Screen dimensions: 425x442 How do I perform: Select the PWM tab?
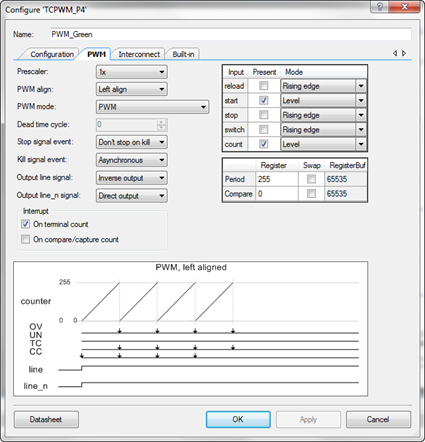click(97, 54)
